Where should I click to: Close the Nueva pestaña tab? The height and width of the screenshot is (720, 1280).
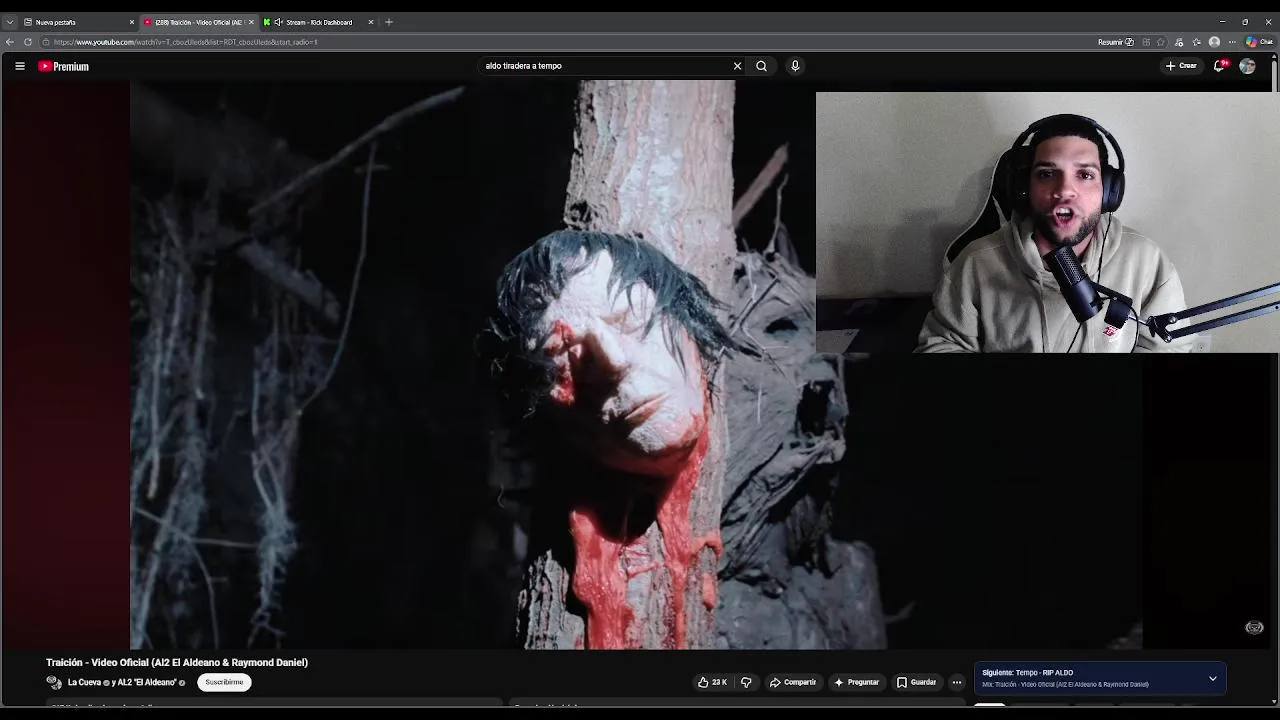(x=131, y=22)
